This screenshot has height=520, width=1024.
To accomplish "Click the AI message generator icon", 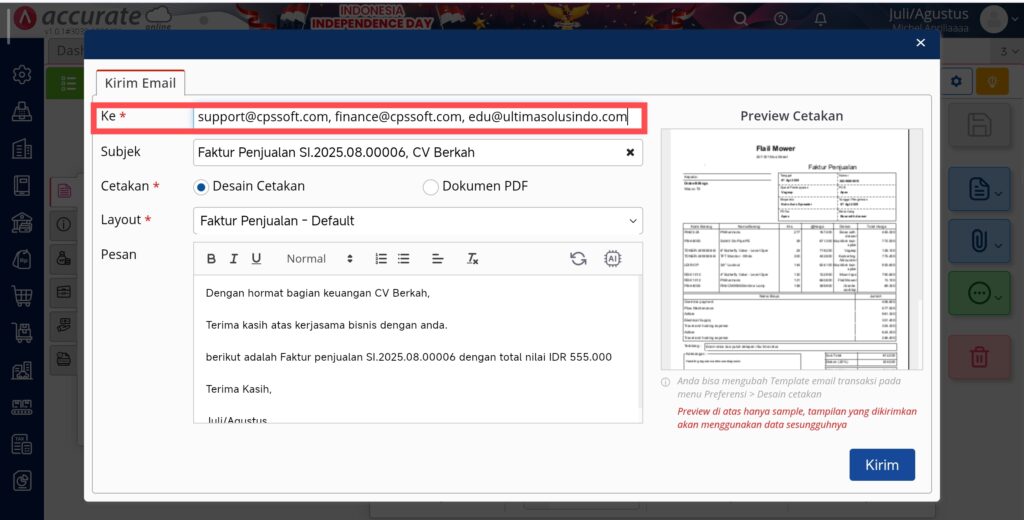I will pos(612,259).
